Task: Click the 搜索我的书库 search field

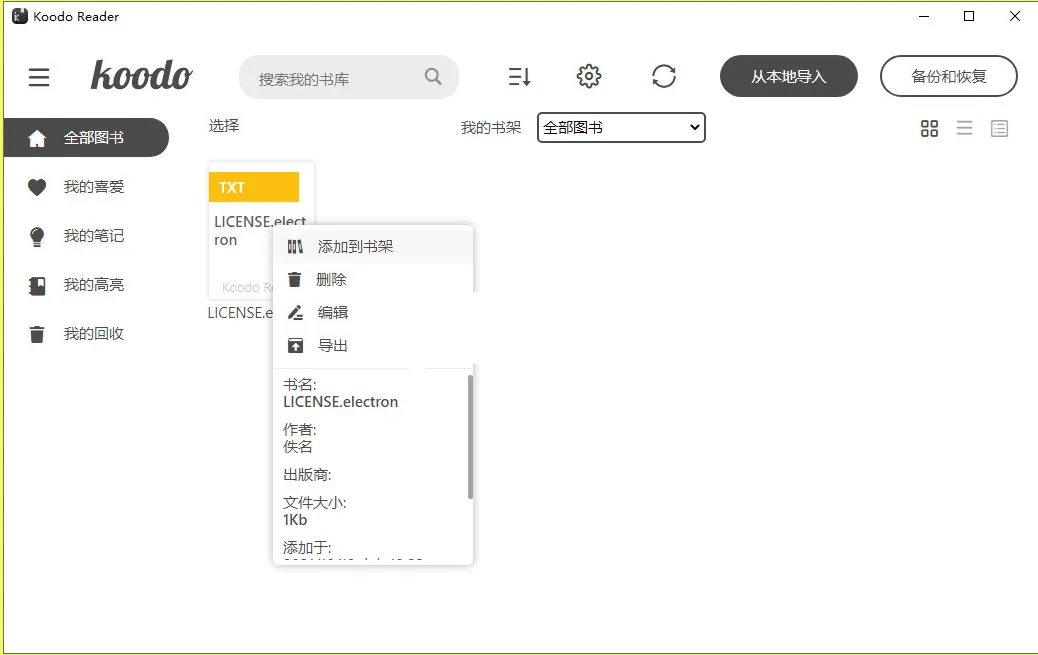Action: [x=340, y=76]
